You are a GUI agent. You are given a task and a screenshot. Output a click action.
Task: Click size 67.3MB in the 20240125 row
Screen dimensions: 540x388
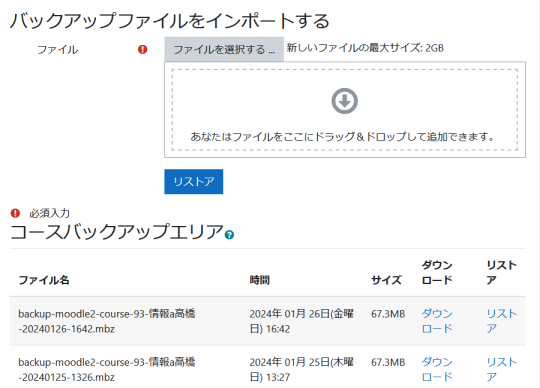388,362
